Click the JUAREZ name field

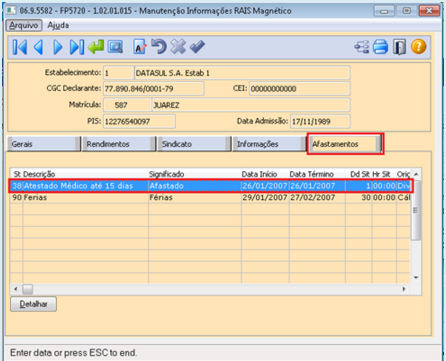(x=251, y=105)
